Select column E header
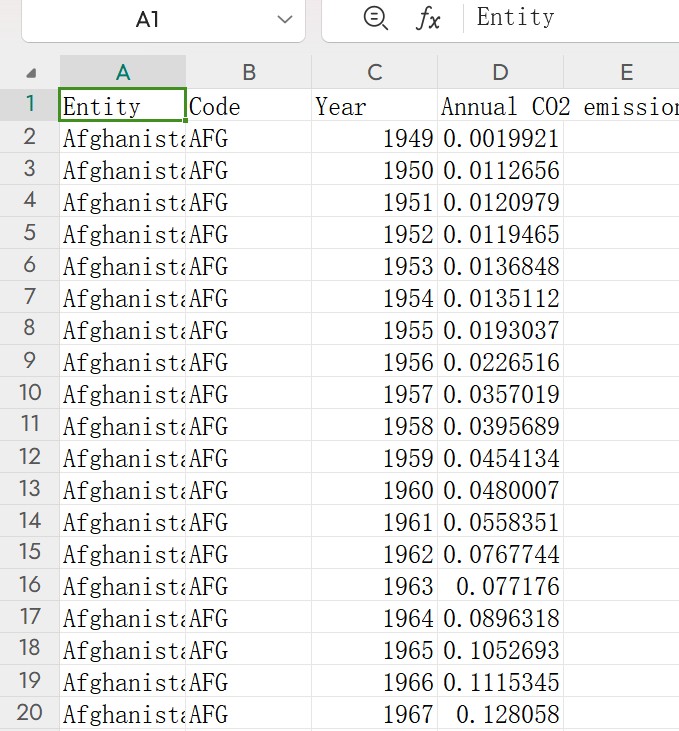This screenshot has height=731, width=679. coord(626,72)
